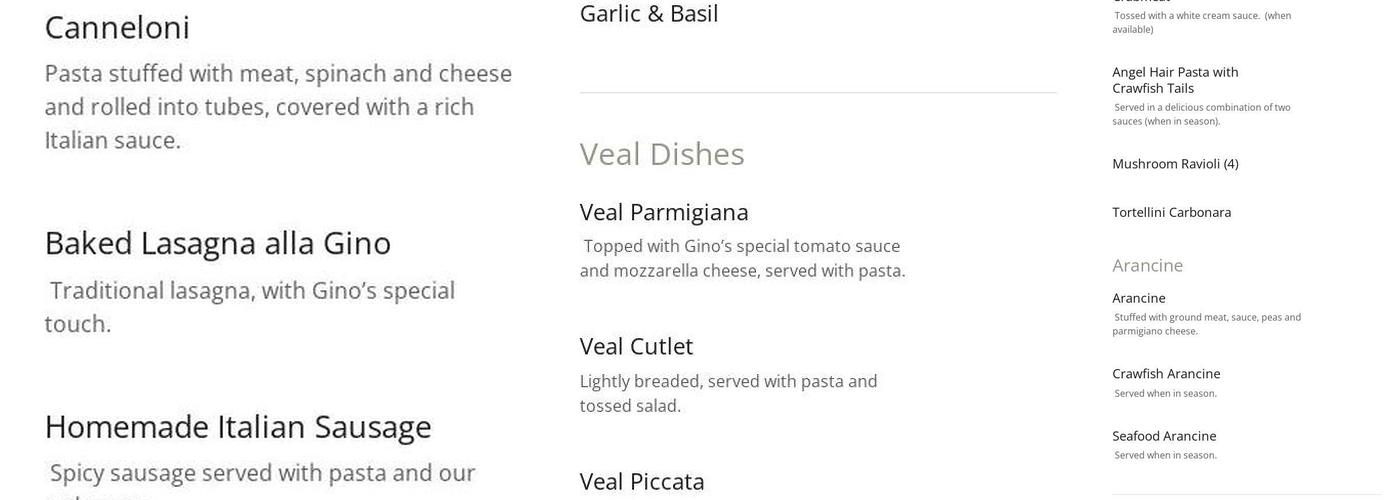Click the gray Arancine section heading
The image size is (1400, 500).
pyautogui.click(x=1147, y=265)
